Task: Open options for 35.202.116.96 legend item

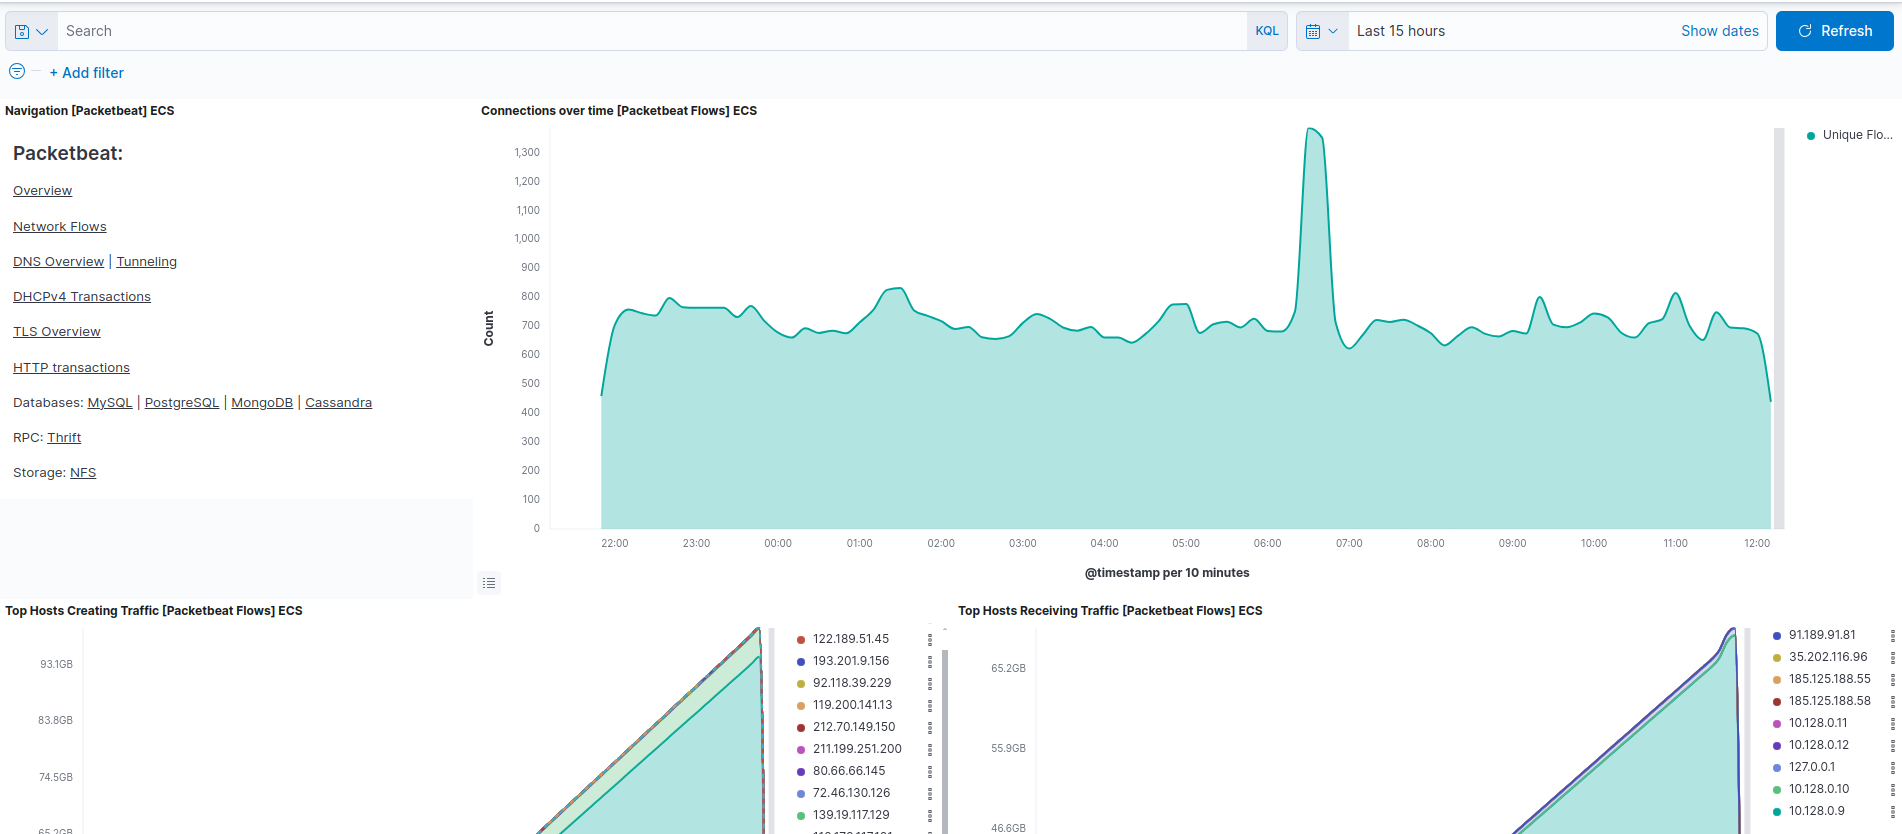Action: (1893, 657)
